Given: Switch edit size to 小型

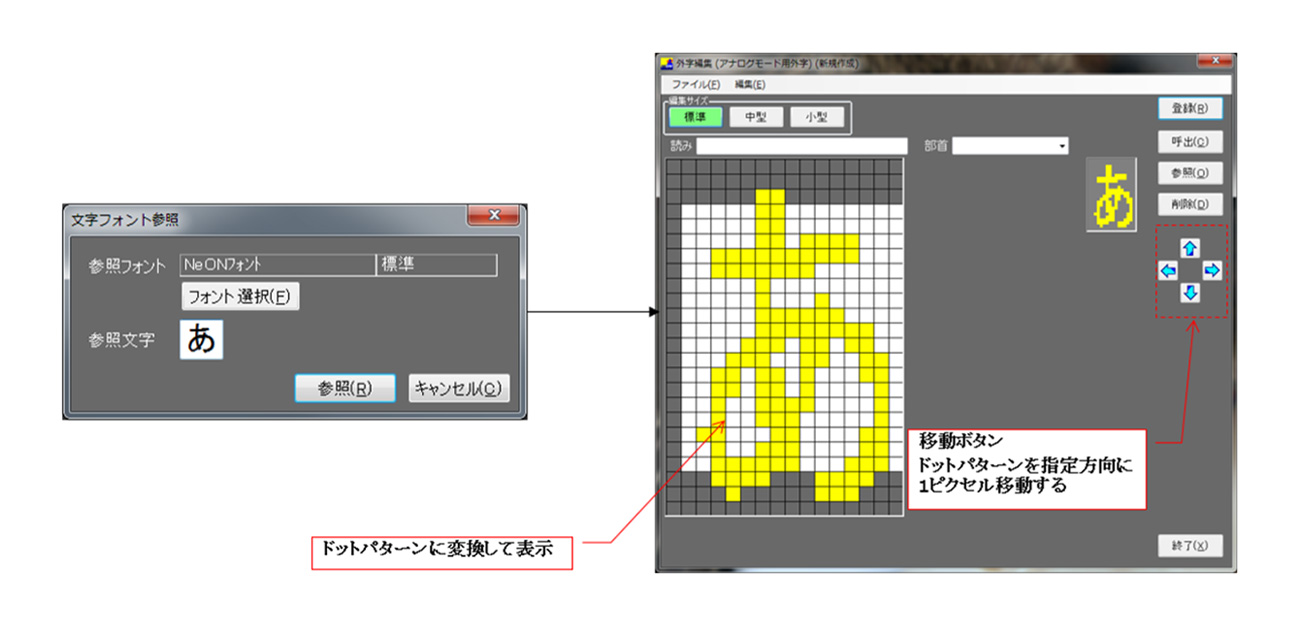Looking at the screenshot, I should [815, 117].
